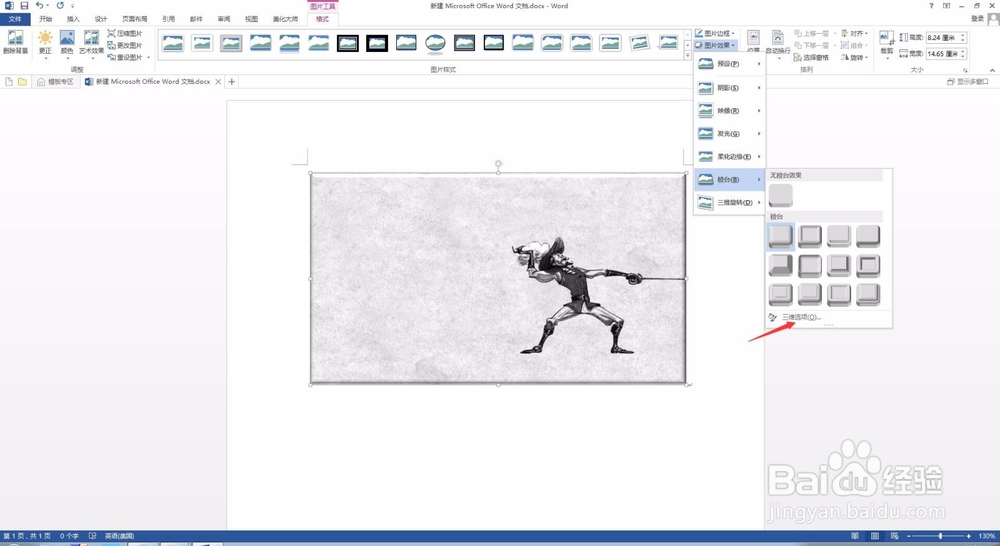Undo the last action in quick access toolbar
Viewport: 1000px width, 546px height.
(x=39, y=6)
